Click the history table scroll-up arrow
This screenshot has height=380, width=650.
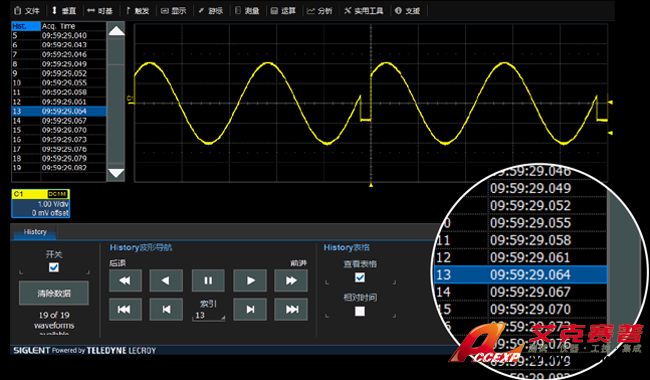pyautogui.click(x=116, y=31)
